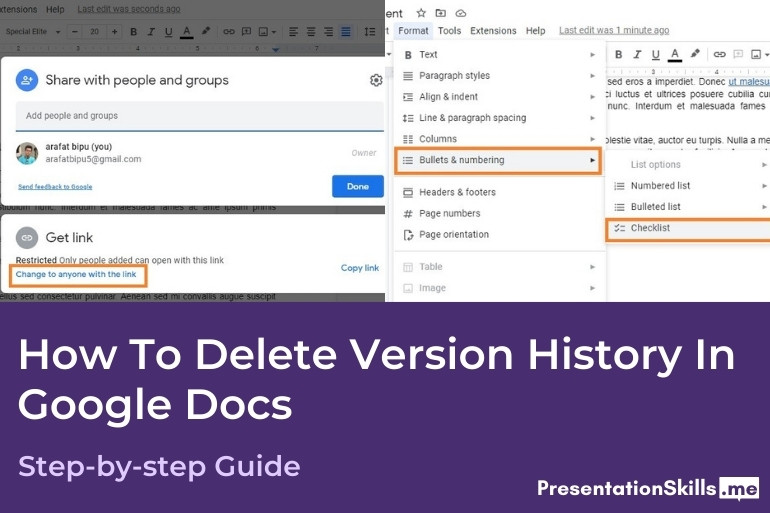
Task: Click insert image icon in left window toolbar
Action: pos(264,32)
